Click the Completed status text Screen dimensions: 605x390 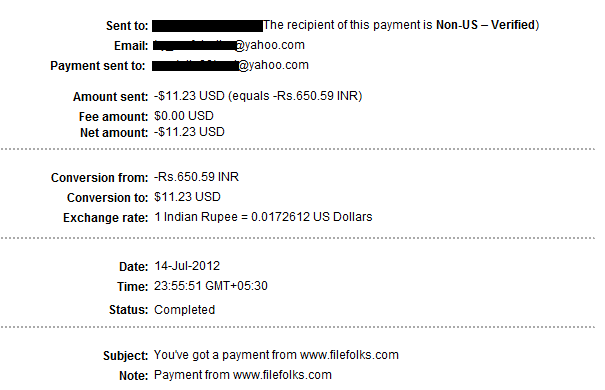pyautogui.click(x=184, y=310)
